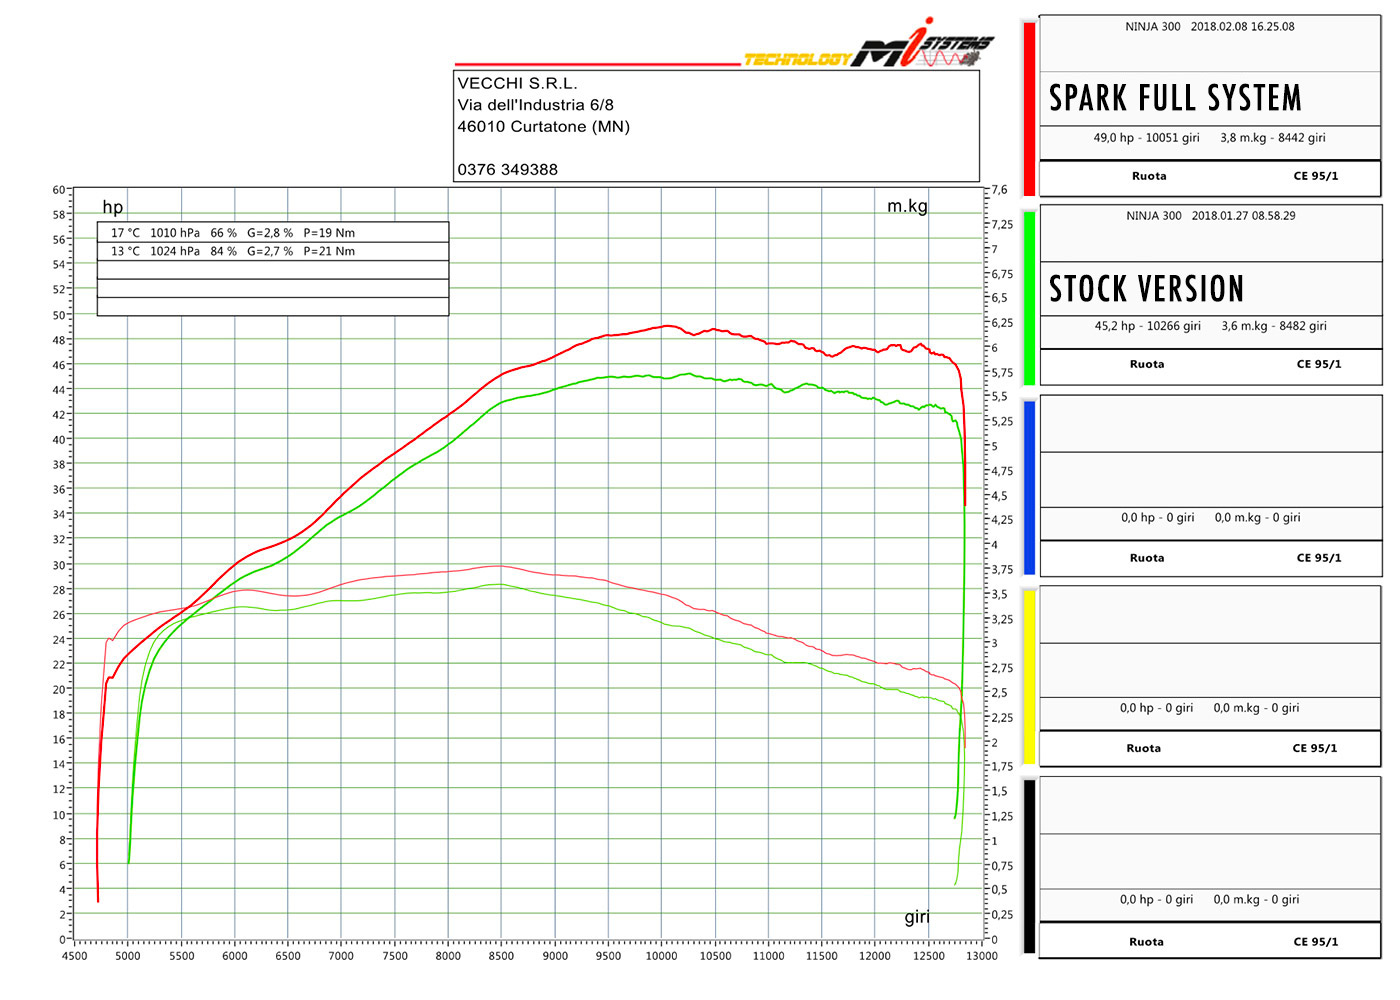Click the STOCK VERSION title
The image size is (1400, 1000).
[1147, 289]
